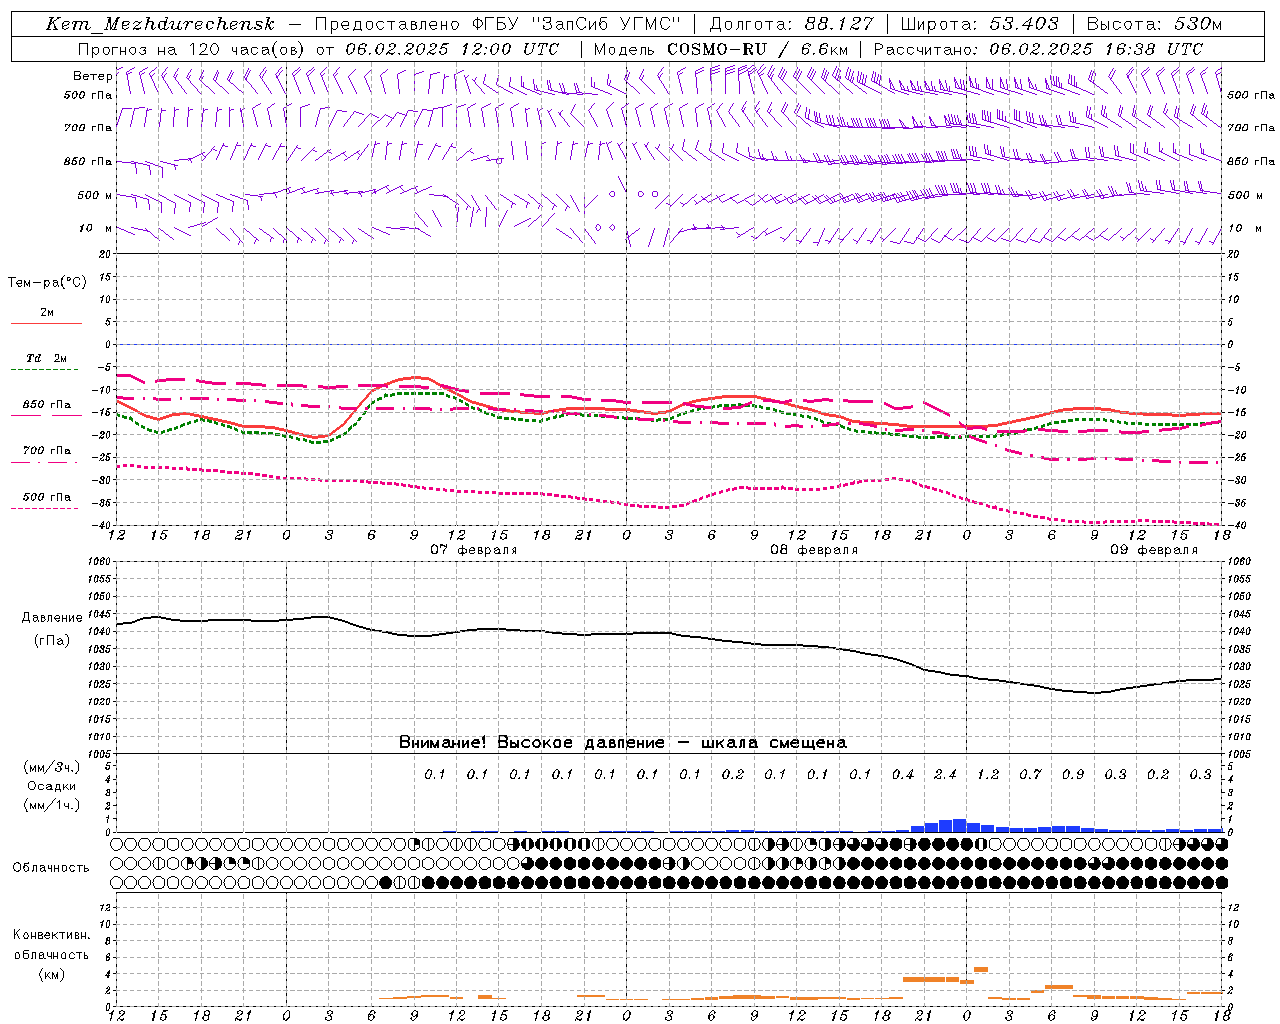Click the 08 февраля date label

[814, 550]
